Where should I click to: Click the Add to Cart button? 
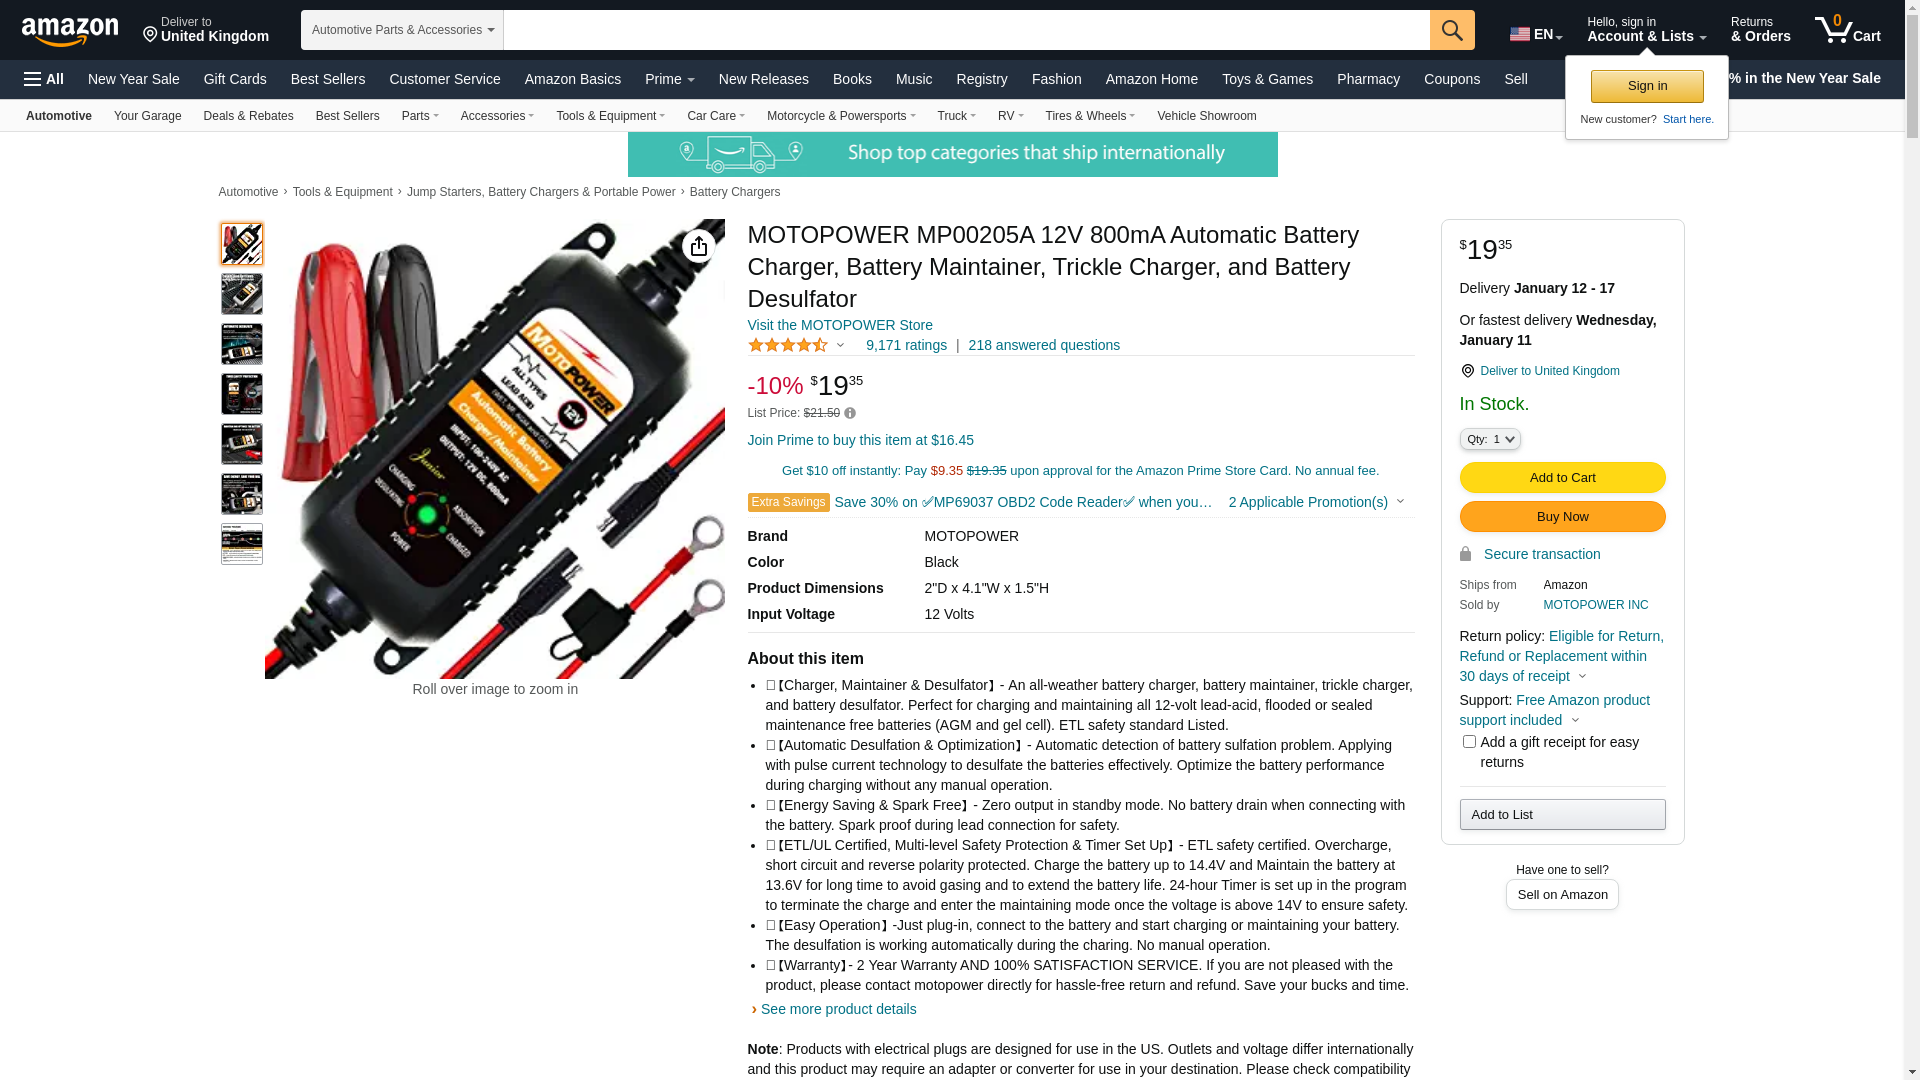pos(1562,478)
